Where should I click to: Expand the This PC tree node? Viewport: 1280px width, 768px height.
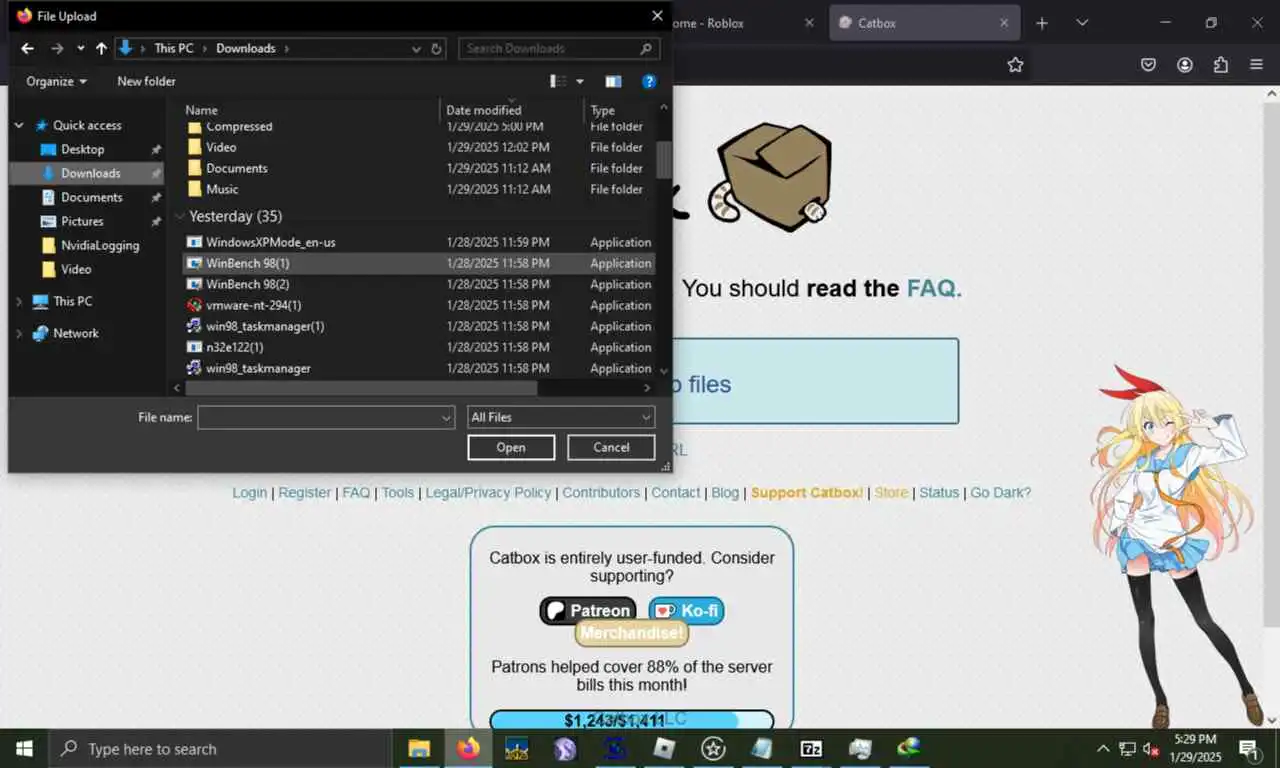pyautogui.click(x=19, y=301)
